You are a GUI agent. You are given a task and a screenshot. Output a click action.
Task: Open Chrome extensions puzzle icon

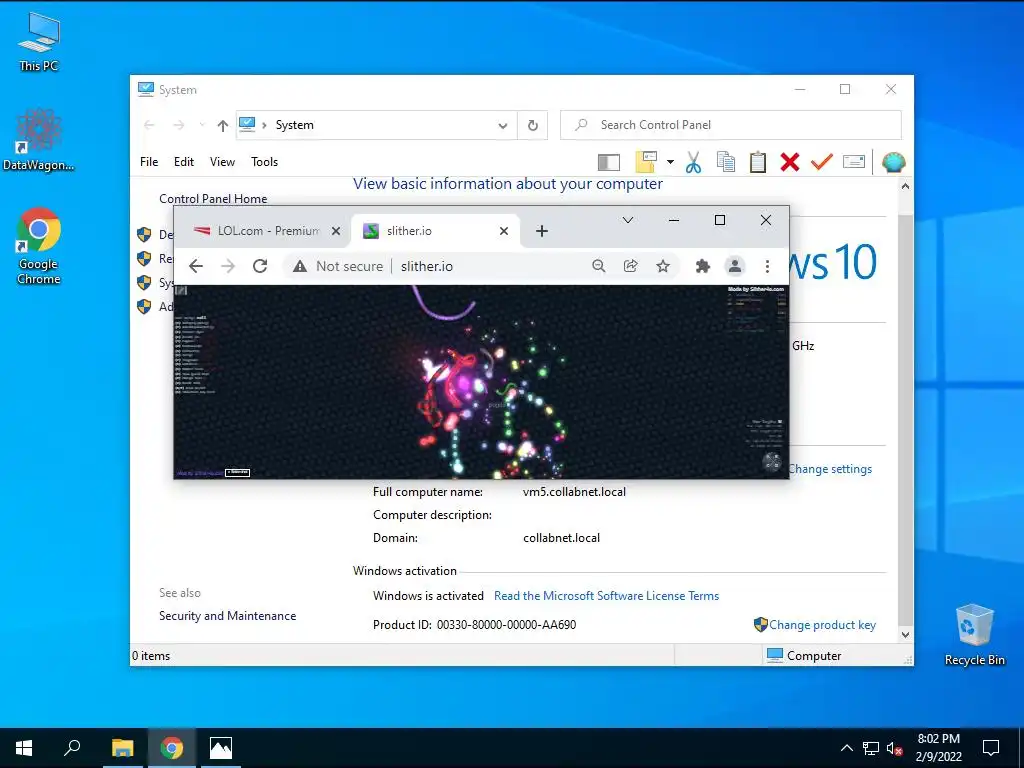(703, 266)
